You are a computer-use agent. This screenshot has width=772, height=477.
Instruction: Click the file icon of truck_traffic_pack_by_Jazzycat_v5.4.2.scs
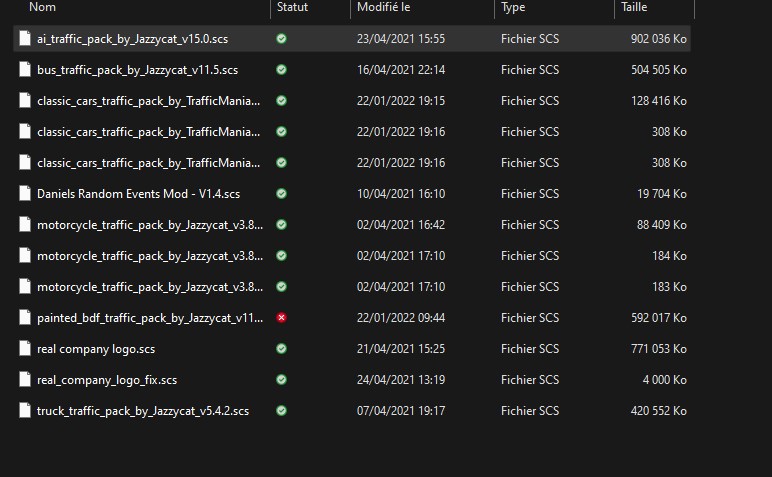pyautogui.click(x=25, y=411)
